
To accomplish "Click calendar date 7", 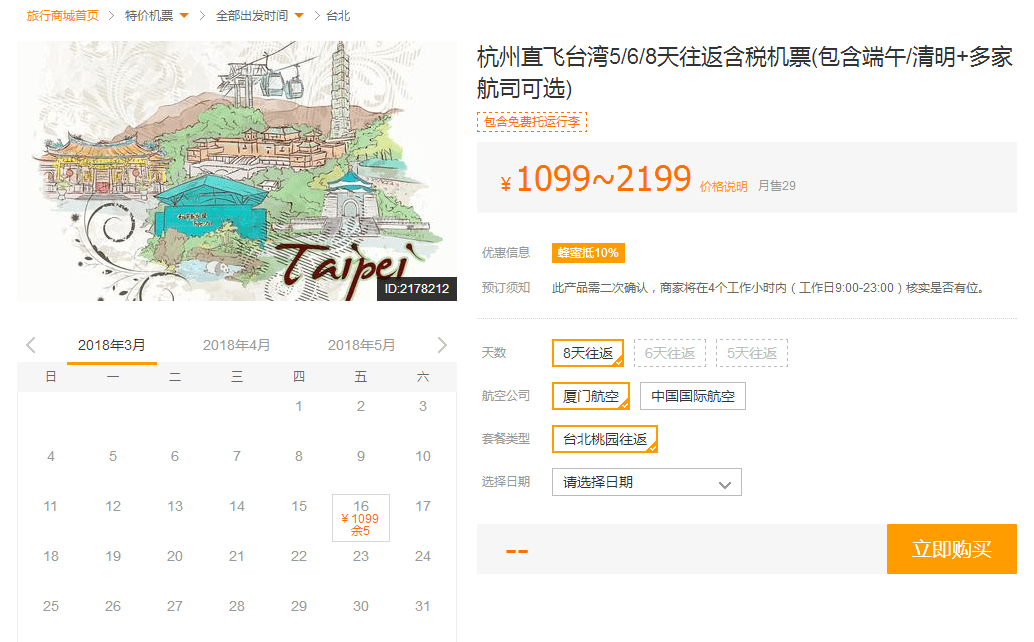I will [x=237, y=456].
